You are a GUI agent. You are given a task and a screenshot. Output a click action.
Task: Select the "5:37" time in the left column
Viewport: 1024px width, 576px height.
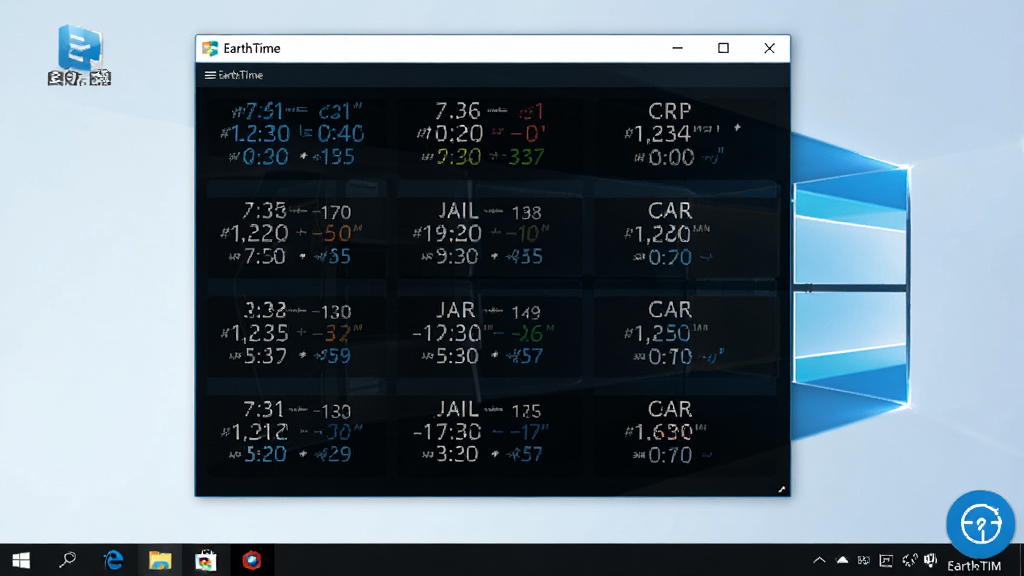click(x=264, y=356)
